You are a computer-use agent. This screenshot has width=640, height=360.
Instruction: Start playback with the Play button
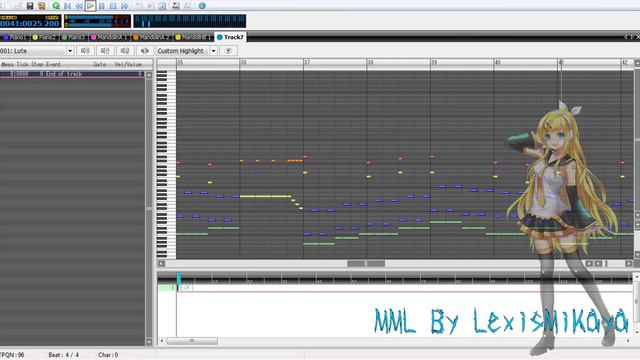pos(90,6)
